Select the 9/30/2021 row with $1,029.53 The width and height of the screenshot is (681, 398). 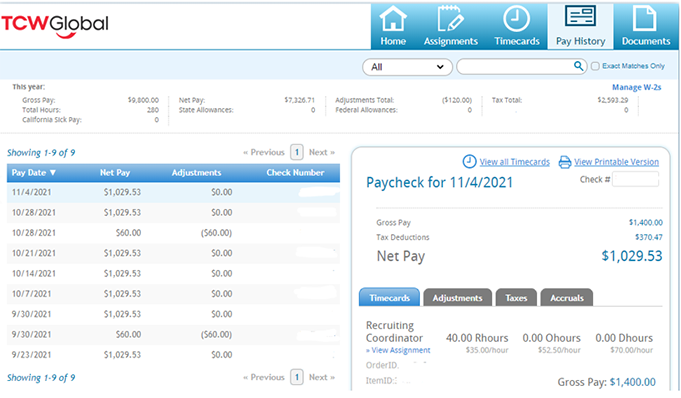pos(173,314)
